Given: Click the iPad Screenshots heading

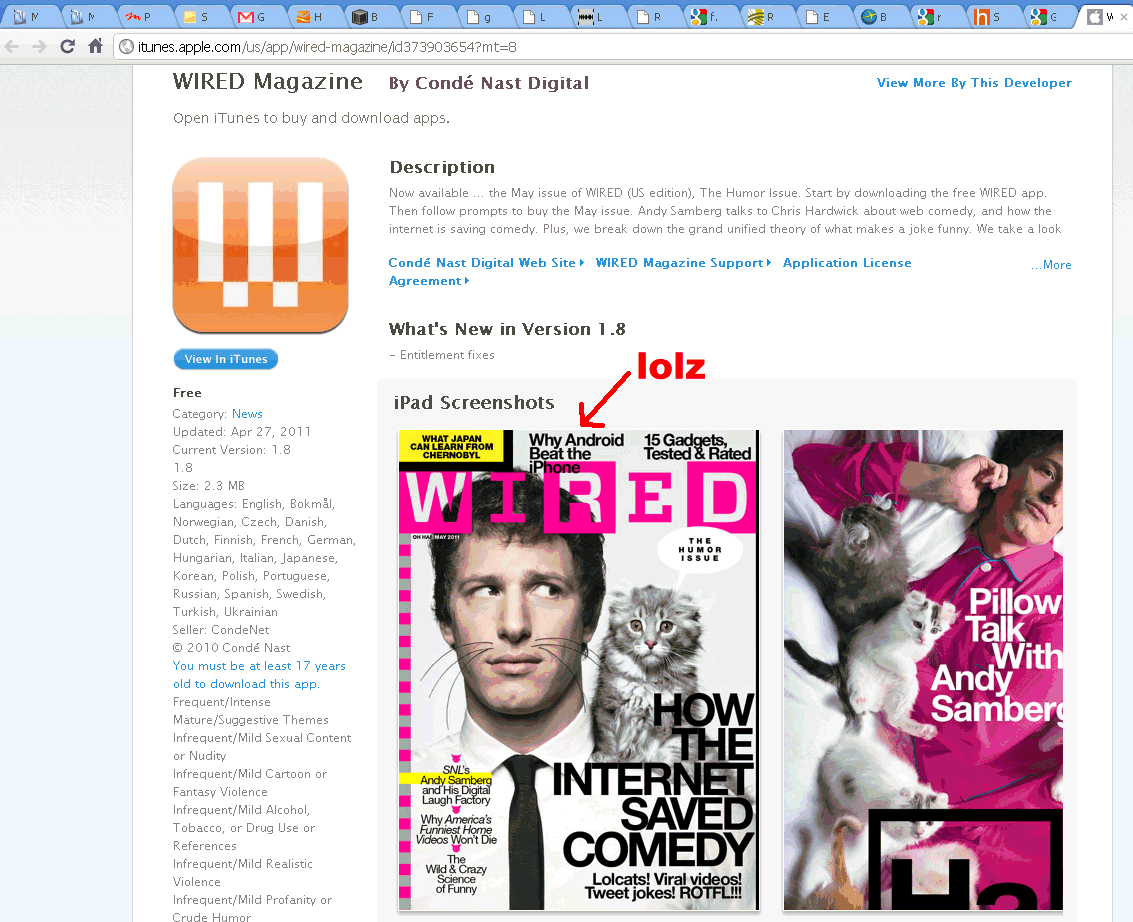Looking at the screenshot, I should tap(474, 402).
